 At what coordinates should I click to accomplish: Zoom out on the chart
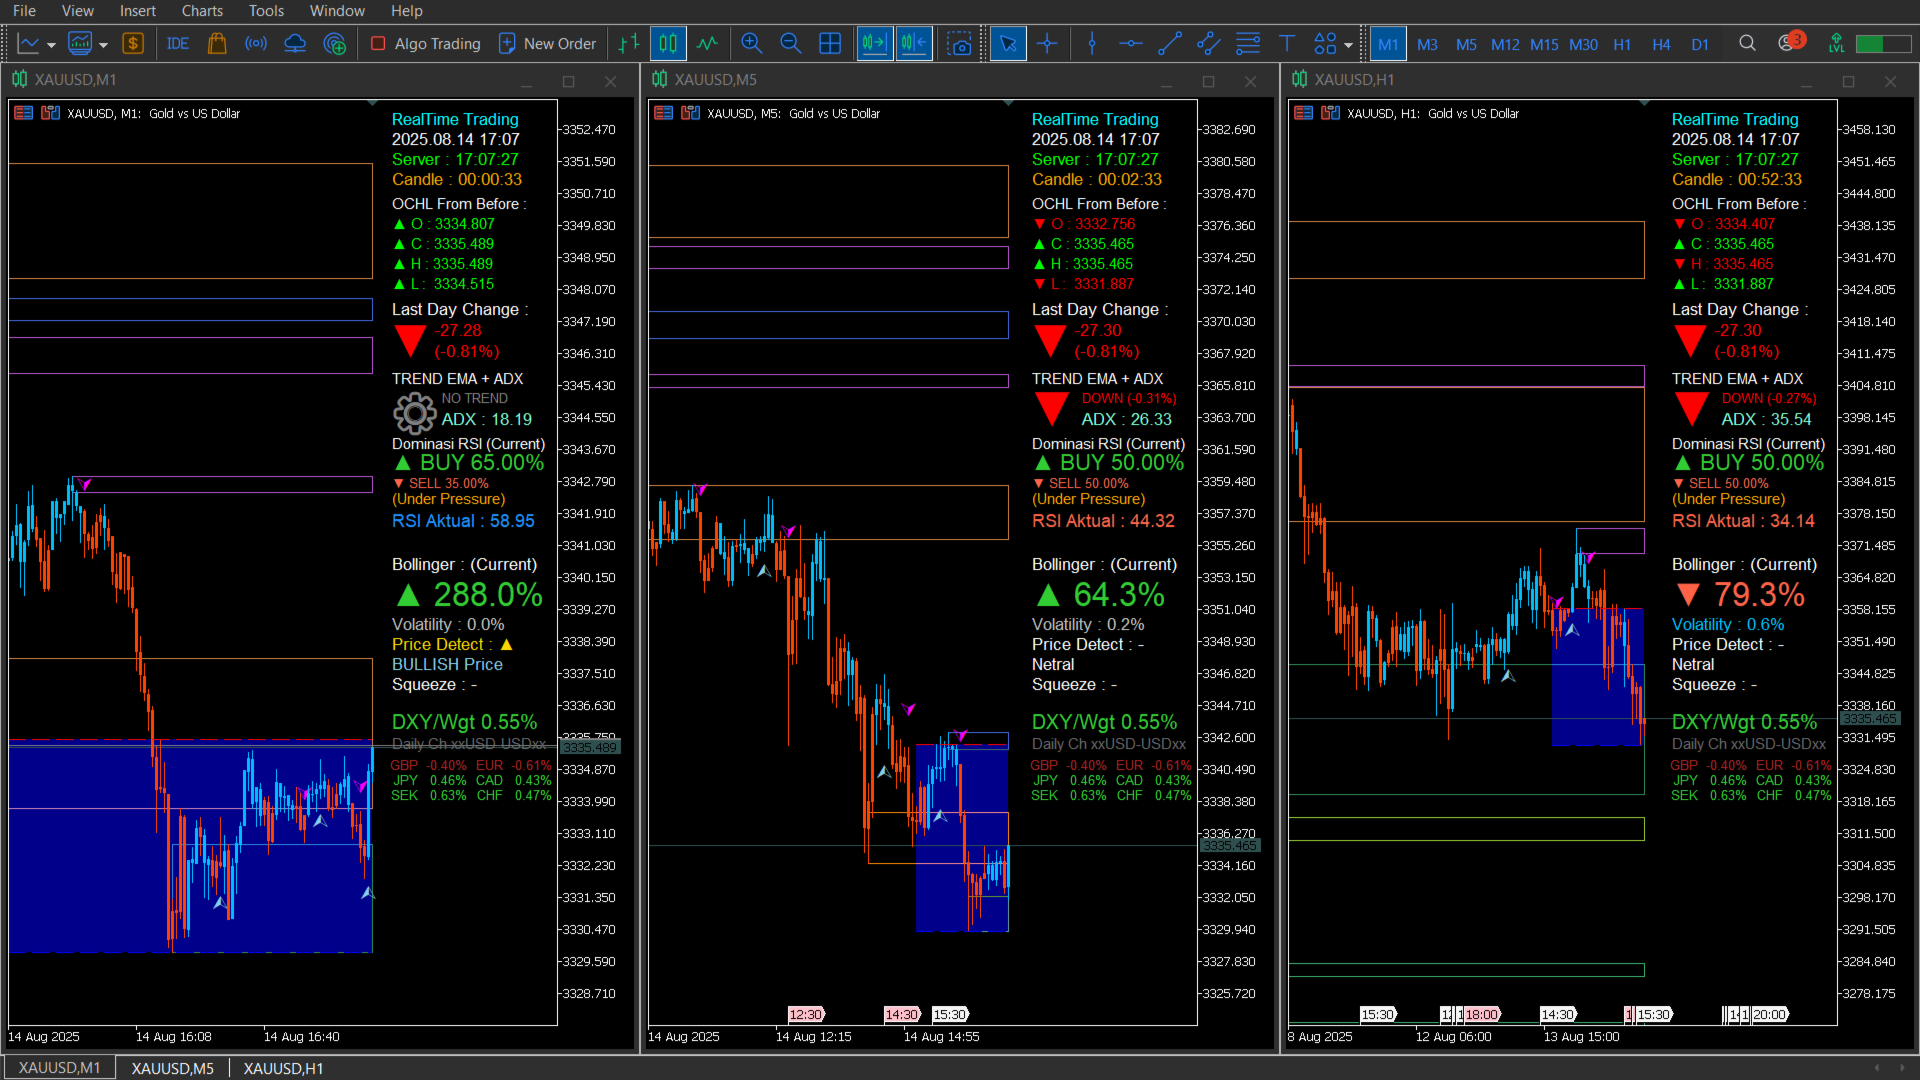[x=791, y=44]
